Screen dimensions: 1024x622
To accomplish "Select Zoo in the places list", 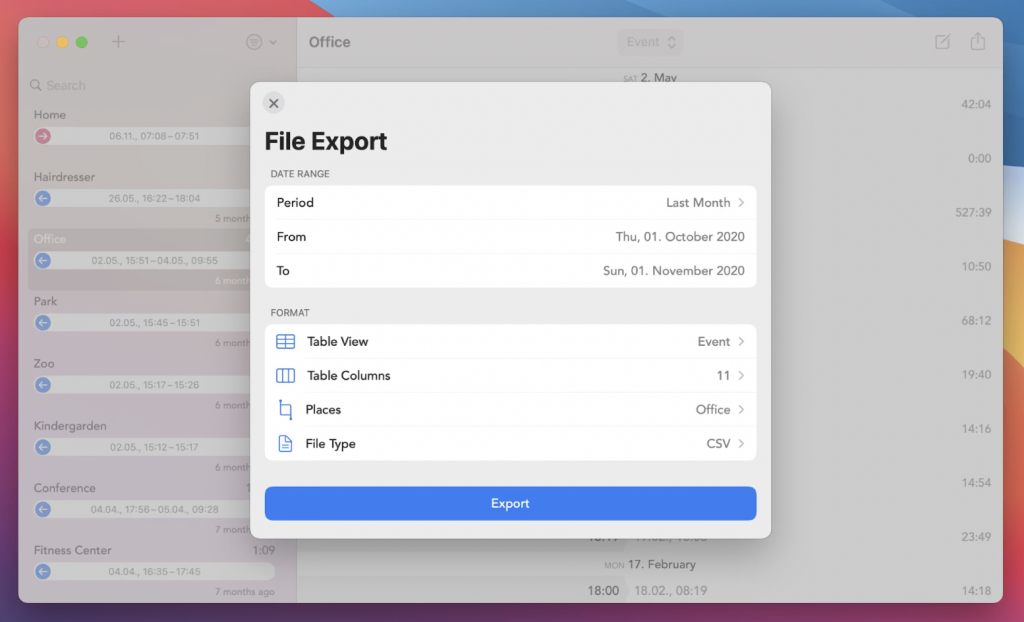I will click(x=44, y=363).
